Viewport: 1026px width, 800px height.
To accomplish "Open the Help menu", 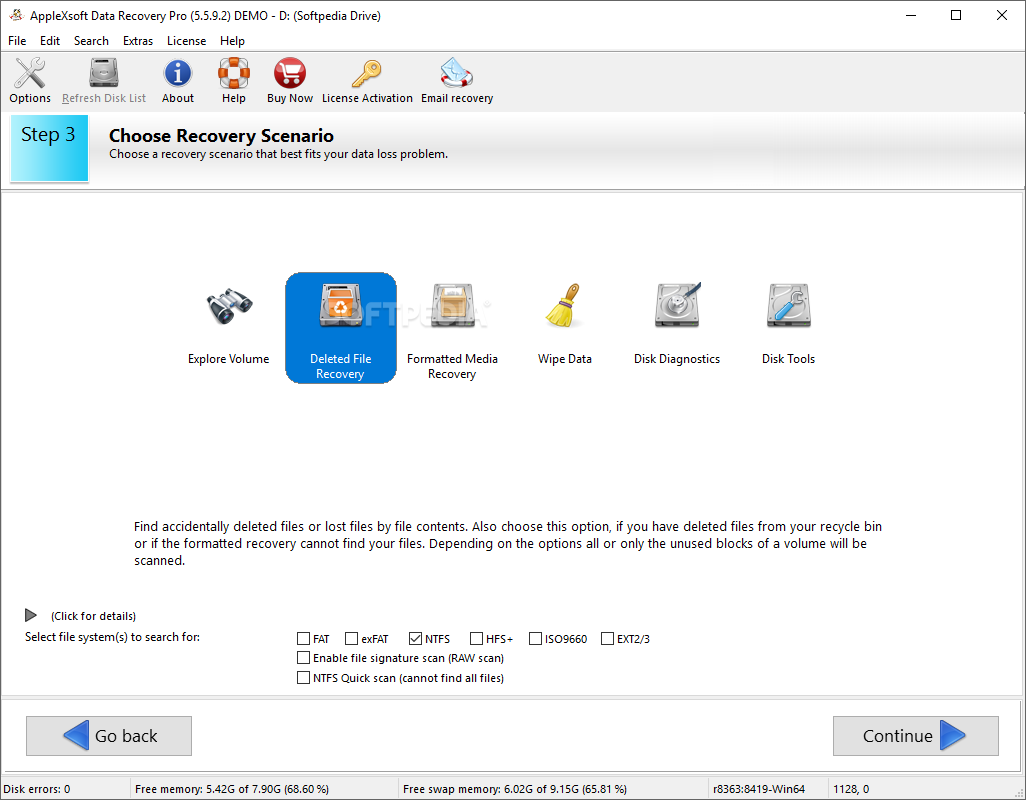I will point(232,41).
